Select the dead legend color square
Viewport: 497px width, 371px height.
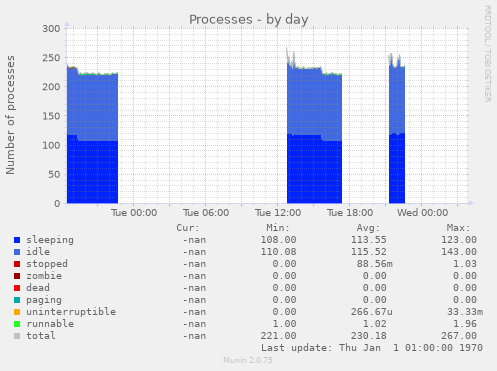pyautogui.click(x=17, y=288)
